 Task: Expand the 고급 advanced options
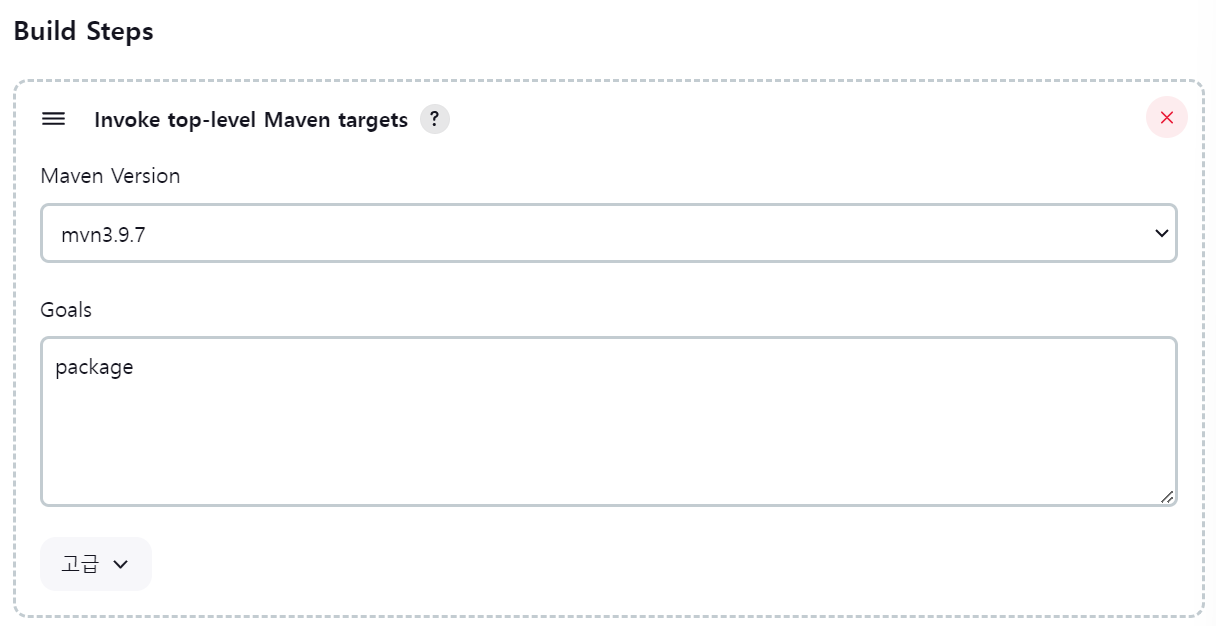pyautogui.click(x=96, y=564)
